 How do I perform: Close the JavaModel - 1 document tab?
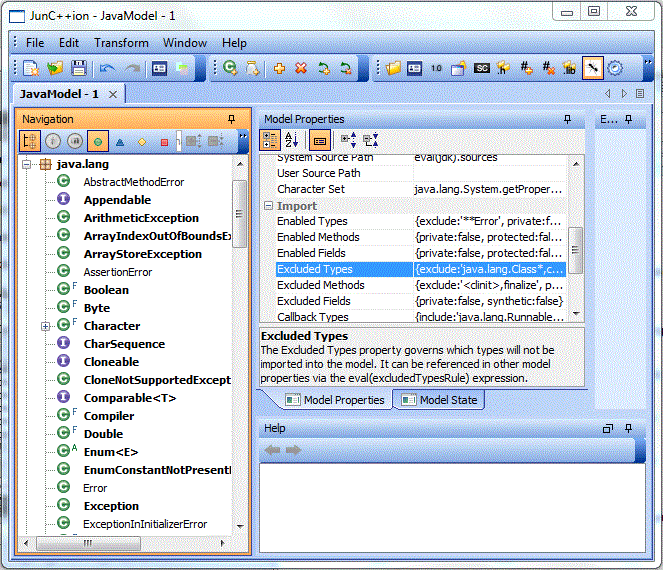[x=113, y=94]
